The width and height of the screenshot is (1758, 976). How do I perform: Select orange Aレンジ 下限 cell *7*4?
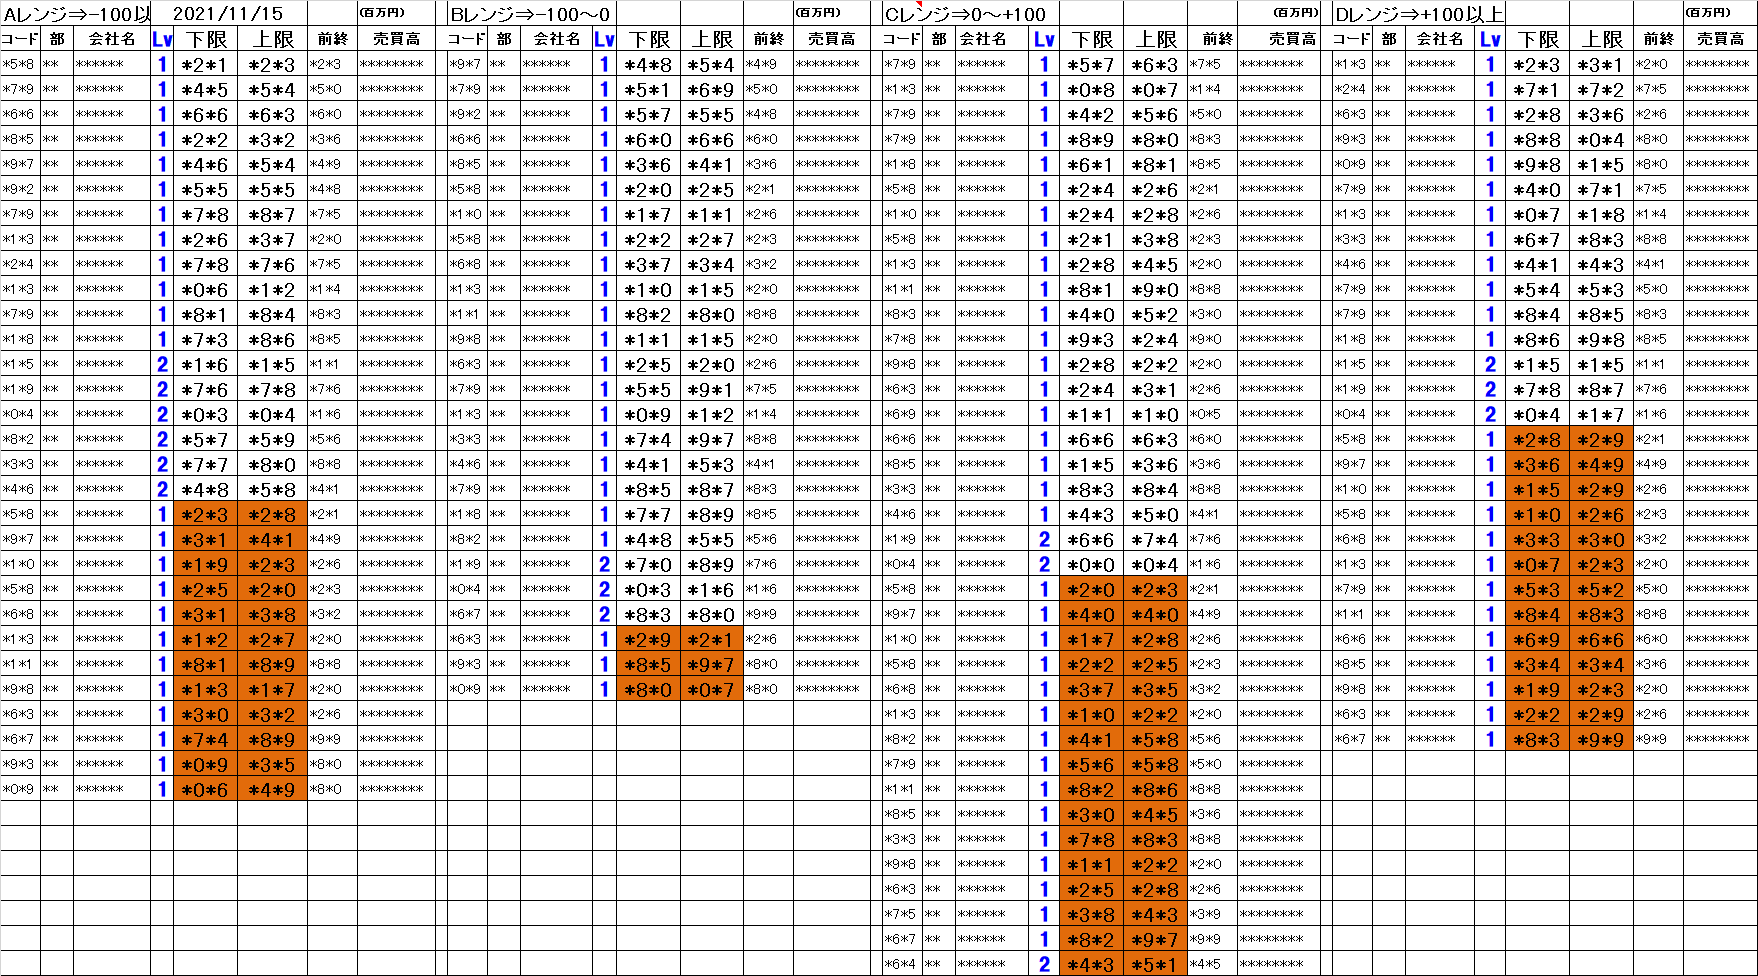(x=206, y=739)
